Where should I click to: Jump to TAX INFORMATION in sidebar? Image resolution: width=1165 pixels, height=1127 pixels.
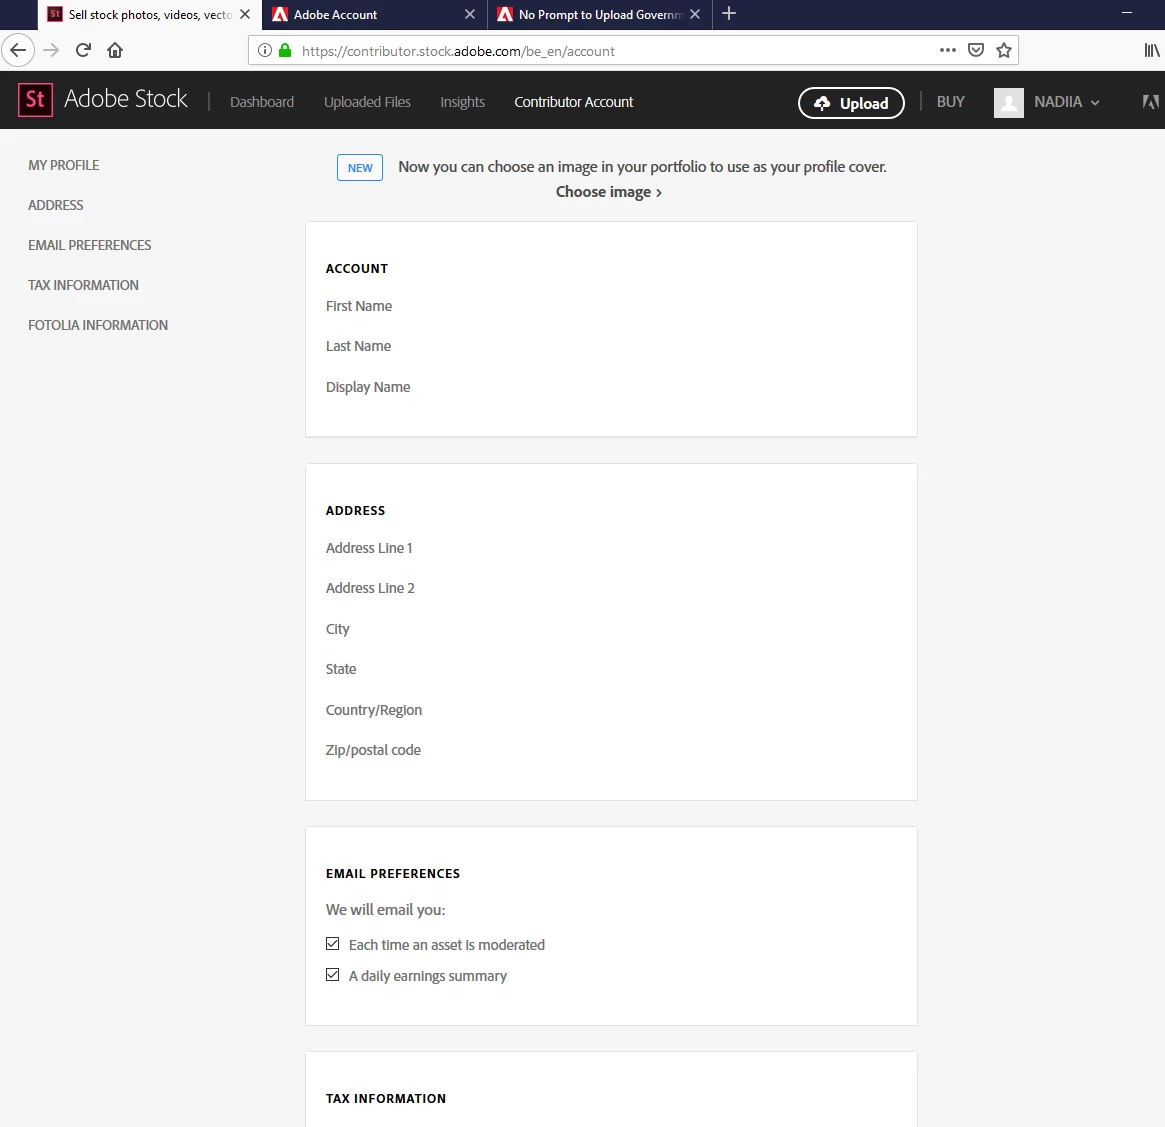tap(83, 285)
